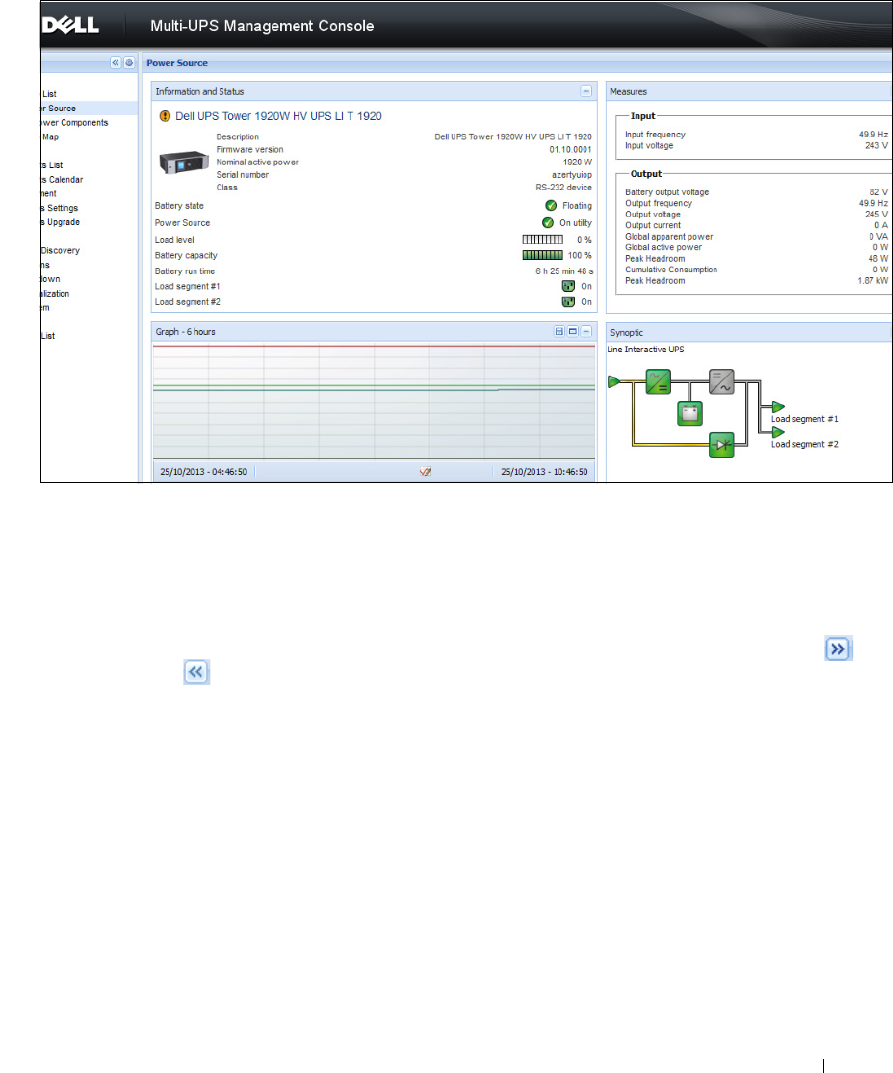Click the grey DC/AC inverter block in the Synoptic
This screenshot has width=893, height=1073.
pos(721,382)
